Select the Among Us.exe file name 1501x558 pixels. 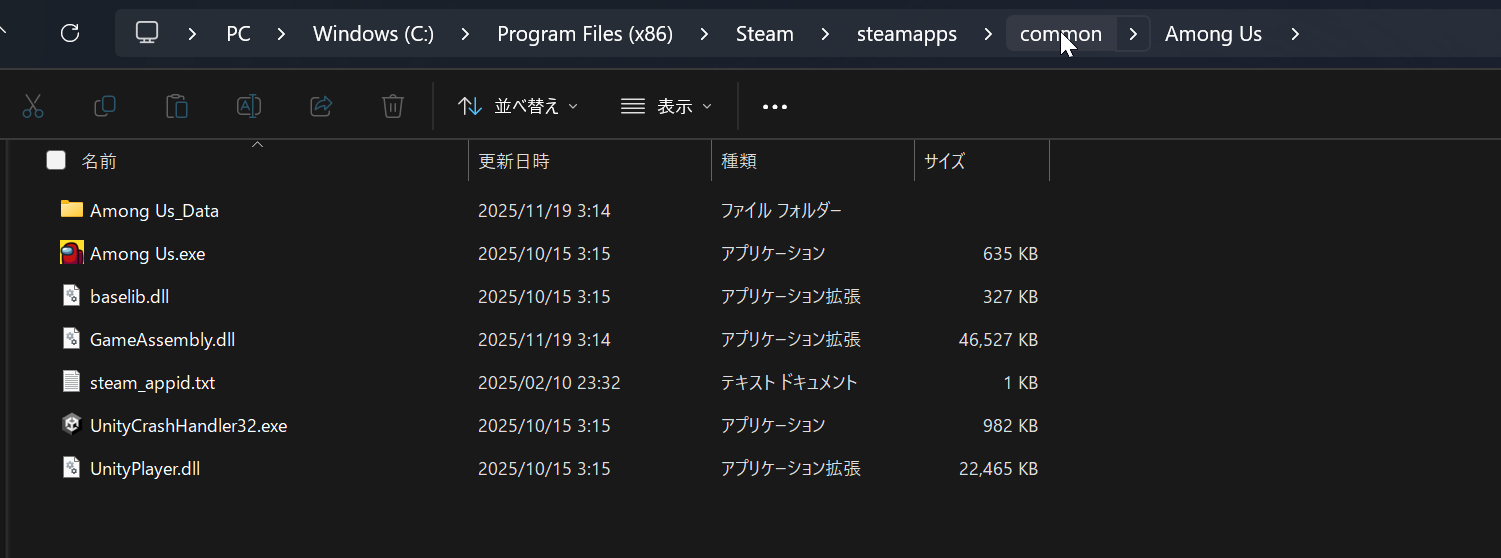click(147, 254)
